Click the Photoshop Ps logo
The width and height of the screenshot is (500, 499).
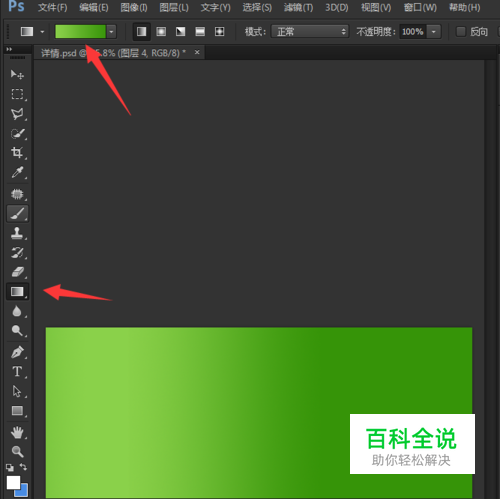coord(16,6)
